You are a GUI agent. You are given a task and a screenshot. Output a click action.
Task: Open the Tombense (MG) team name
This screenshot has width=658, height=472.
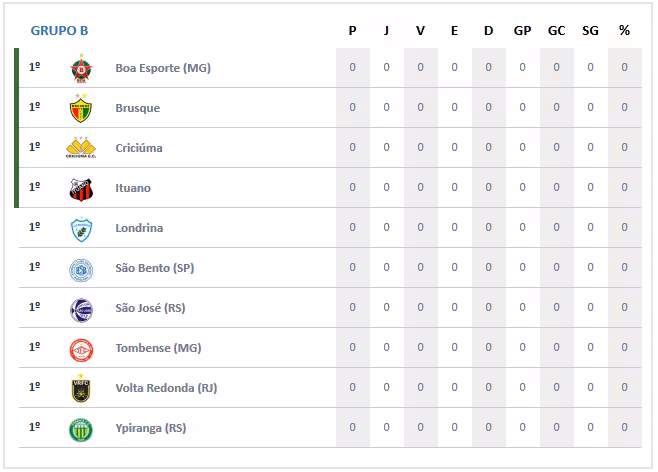pyautogui.click(x=158, y=348)
